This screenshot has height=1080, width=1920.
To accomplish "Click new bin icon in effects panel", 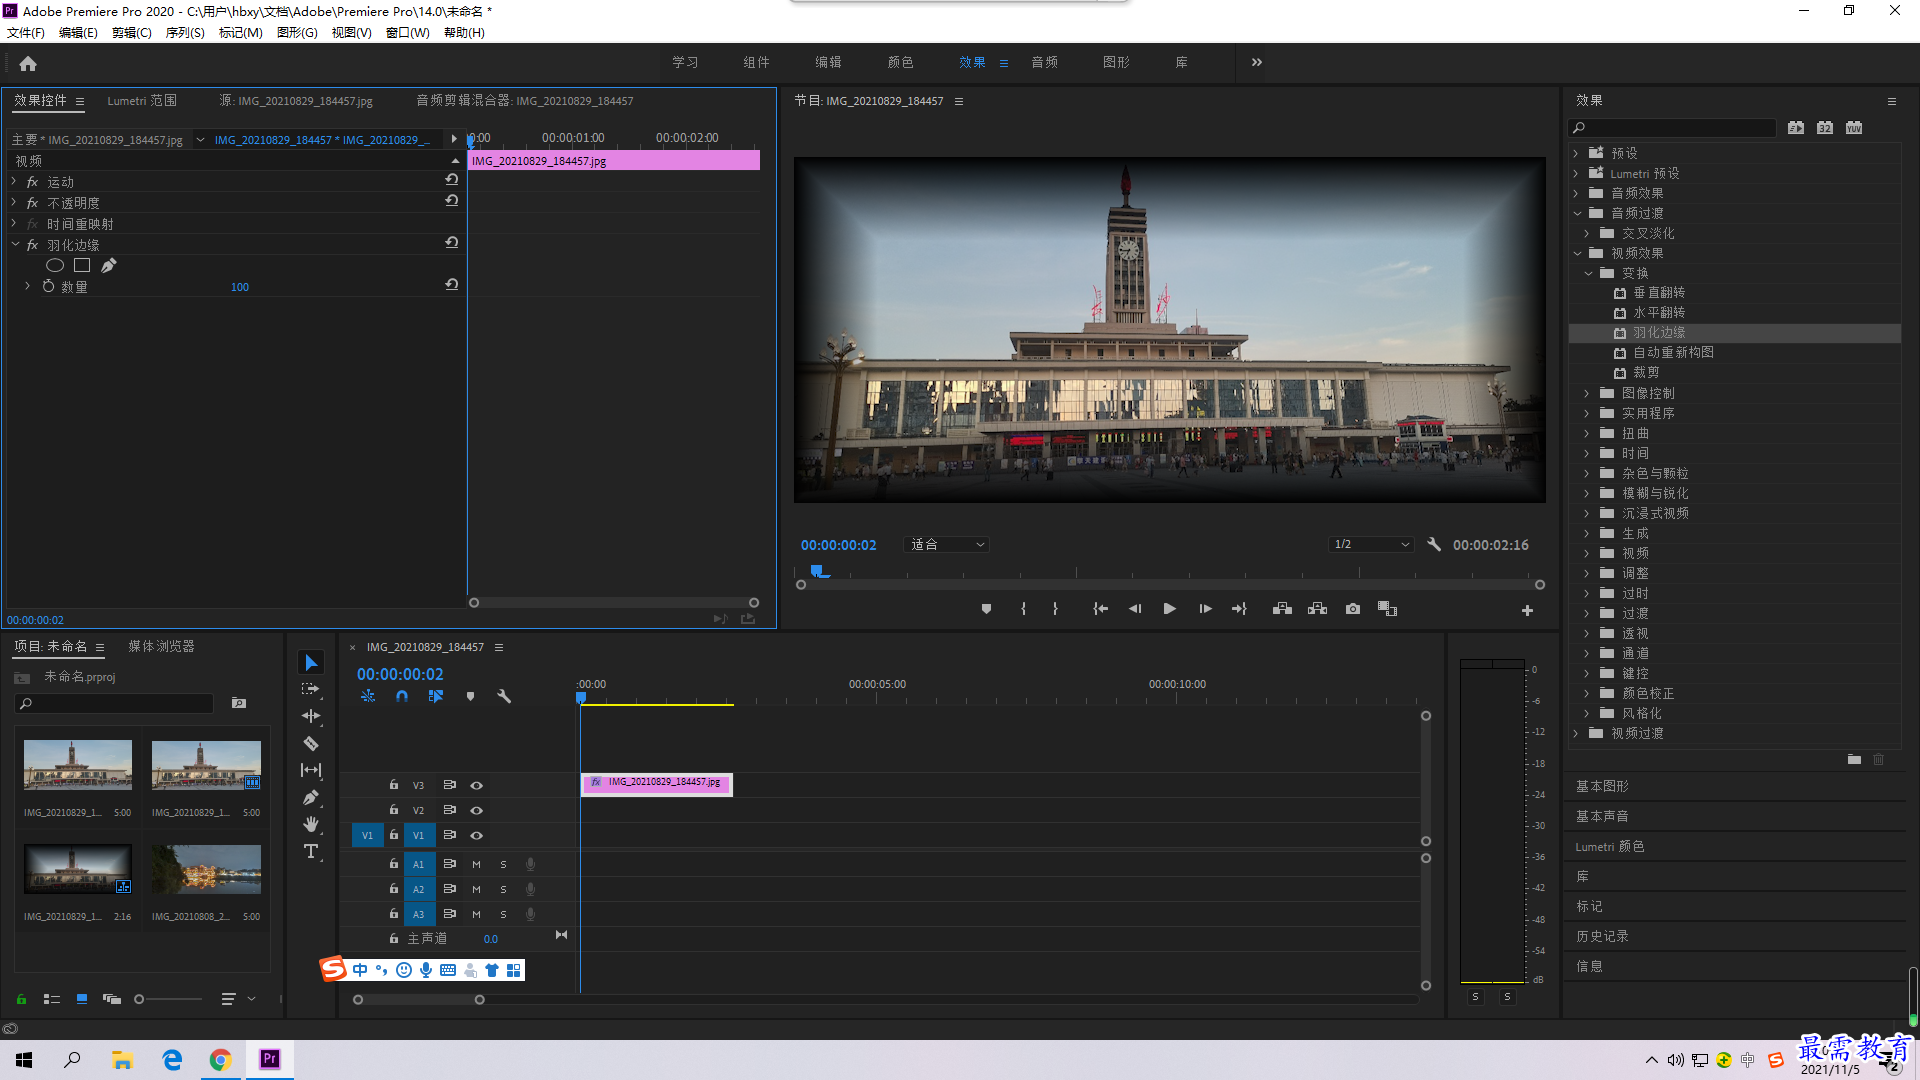I will 1854,760.
